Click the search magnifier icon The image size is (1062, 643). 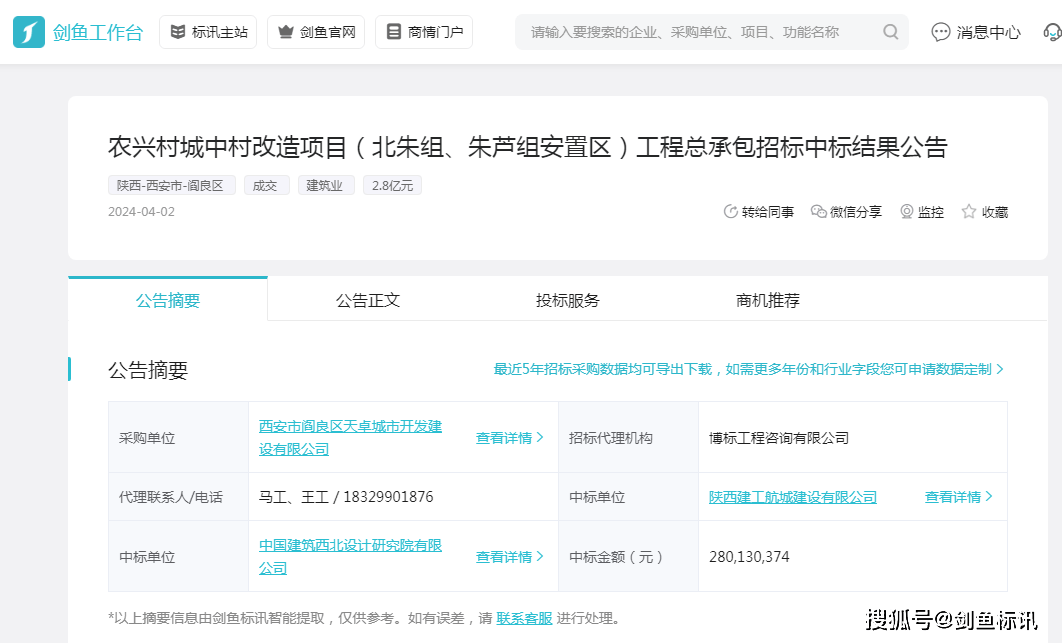(891, 32)
